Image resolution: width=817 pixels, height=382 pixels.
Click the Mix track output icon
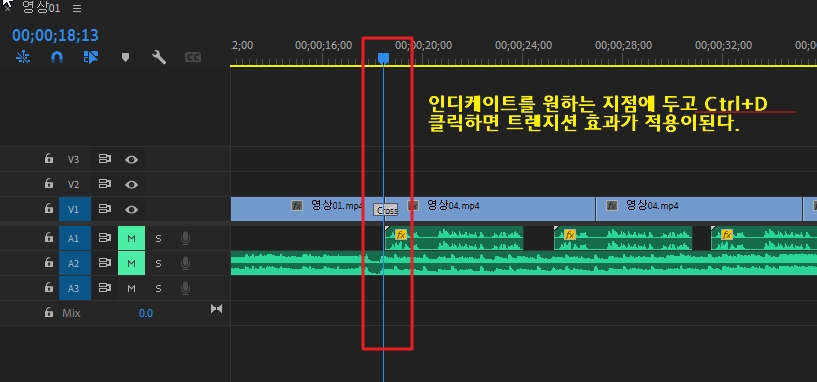[x=216, y=309]
